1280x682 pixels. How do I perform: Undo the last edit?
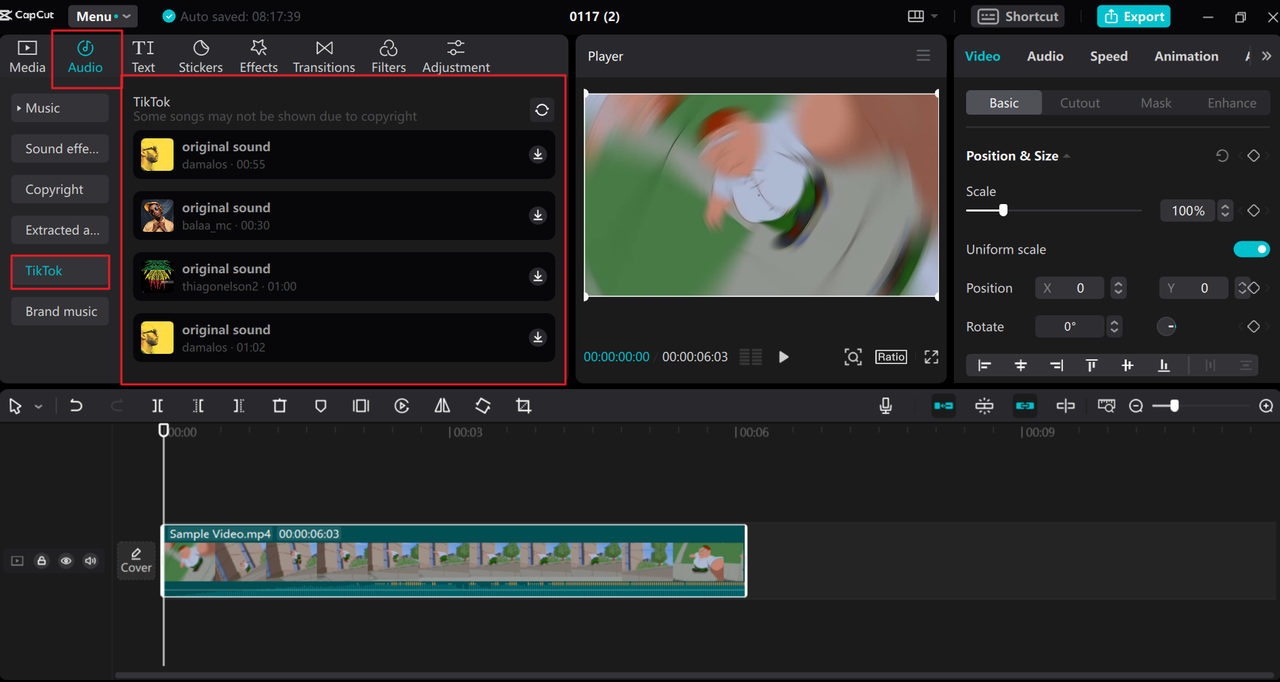76,406
